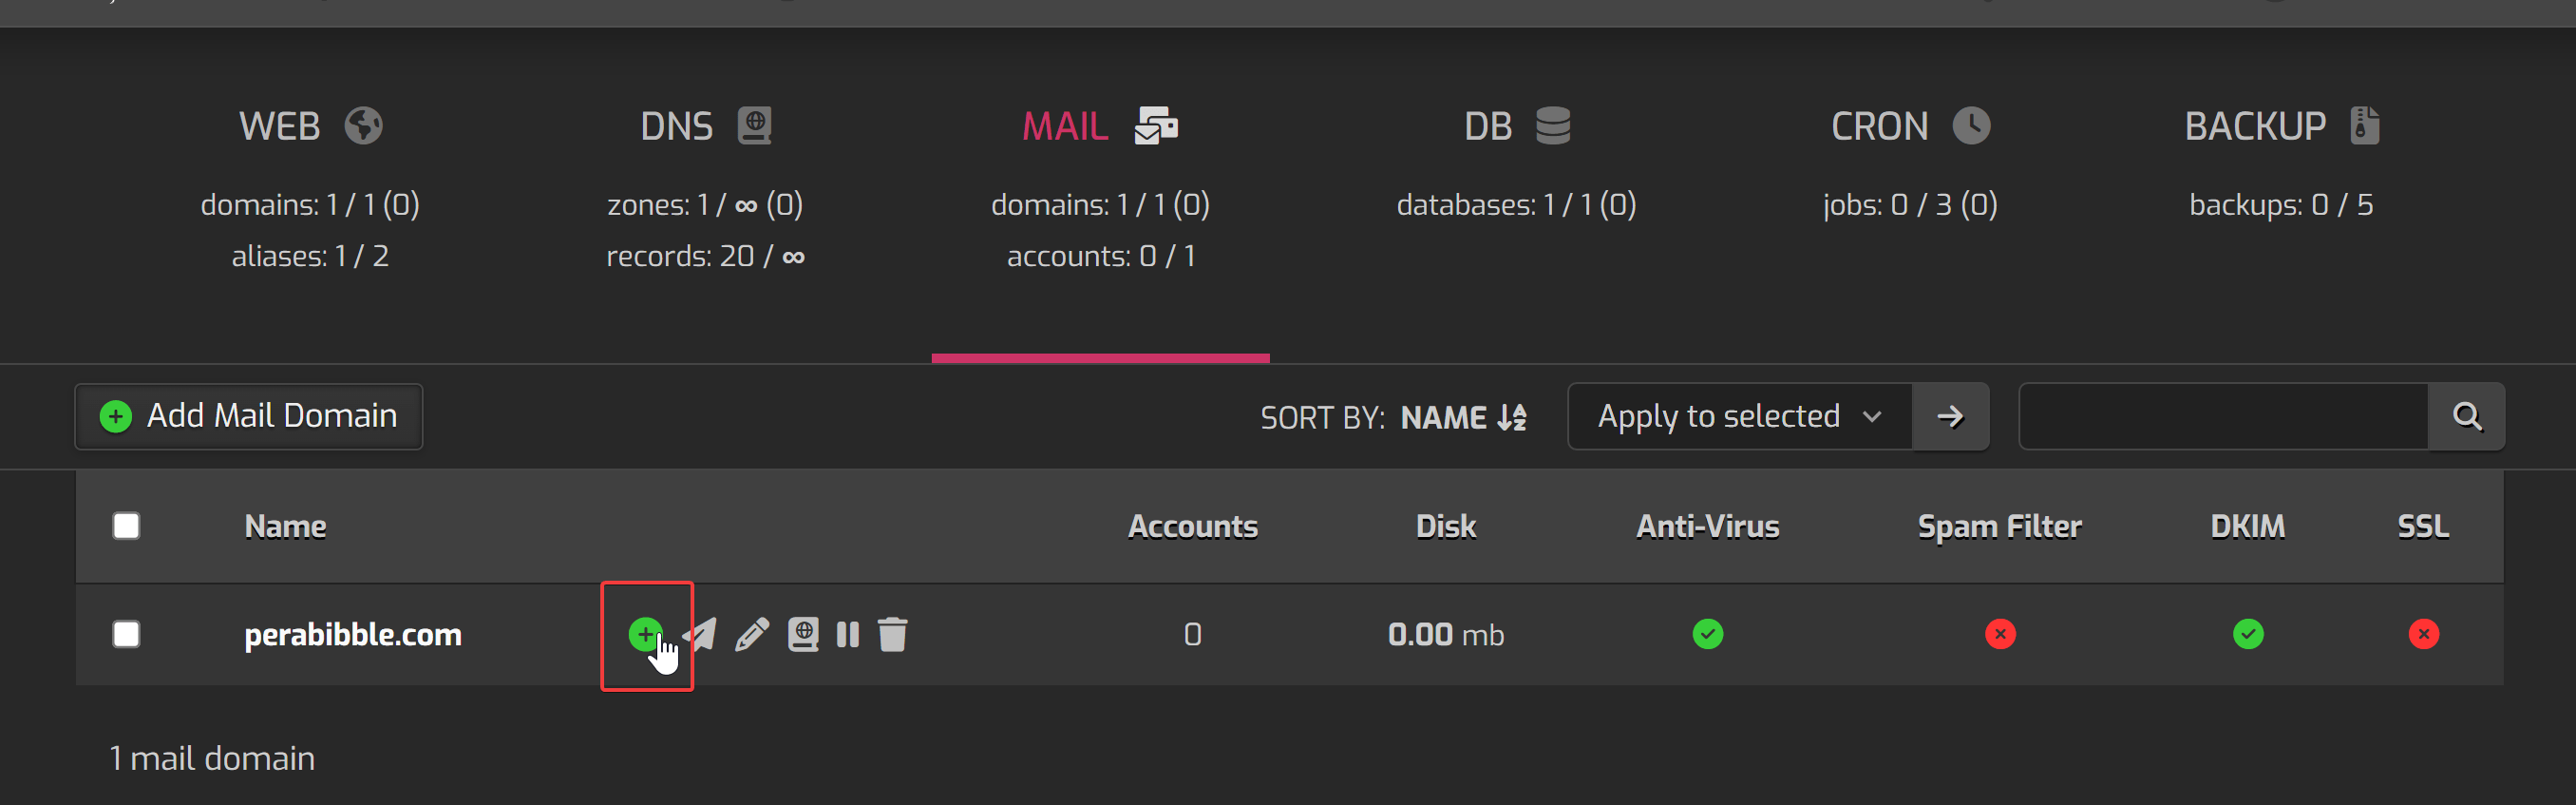This screenshot has width=2576, height=805.
Task: Open DNS records icon for perabibble.com
Action: point(802,634)
